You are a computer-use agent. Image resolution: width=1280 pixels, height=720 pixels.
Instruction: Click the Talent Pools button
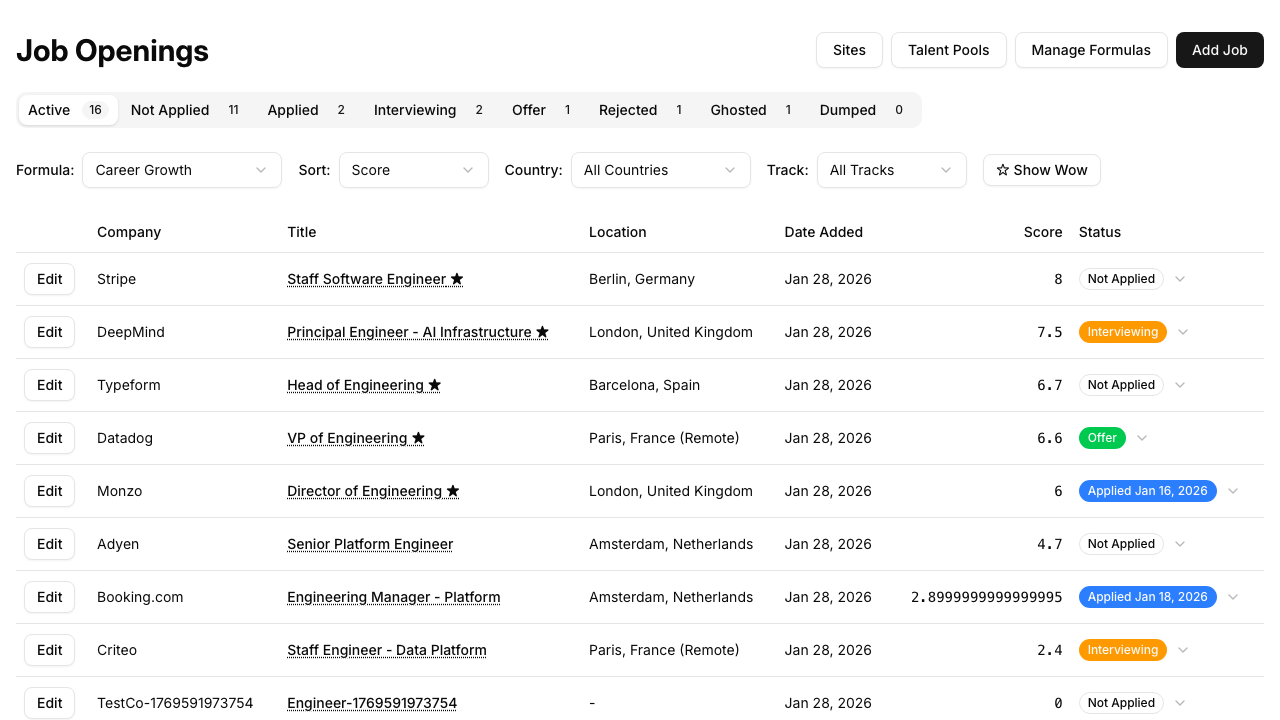[x=948, y=50]
